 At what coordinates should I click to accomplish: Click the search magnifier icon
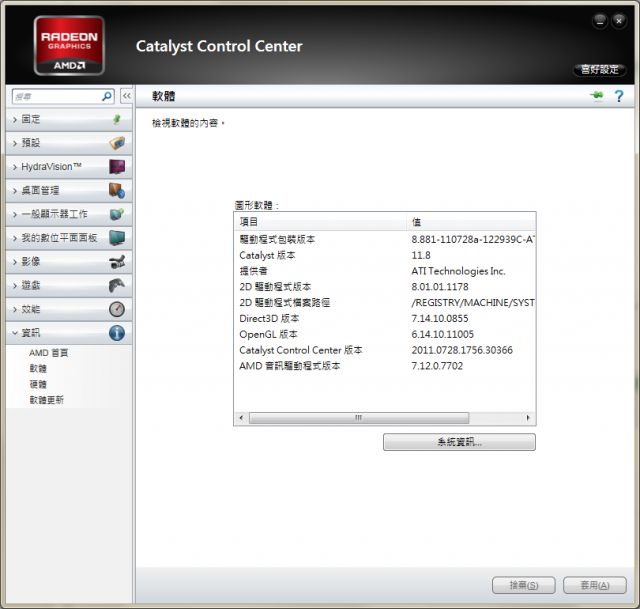(x=107, y=96)
